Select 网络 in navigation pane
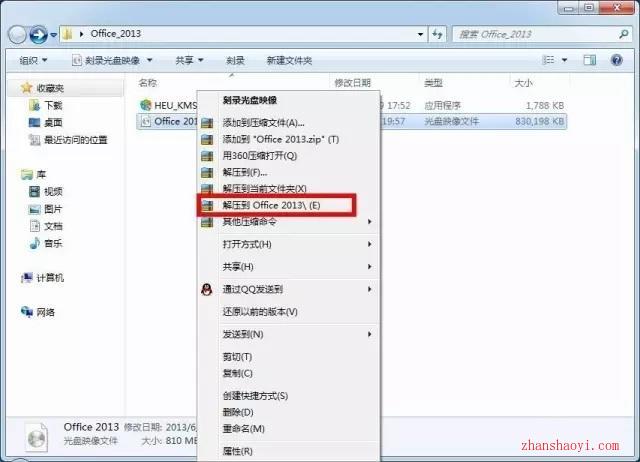640x462 pixels. 45,312
